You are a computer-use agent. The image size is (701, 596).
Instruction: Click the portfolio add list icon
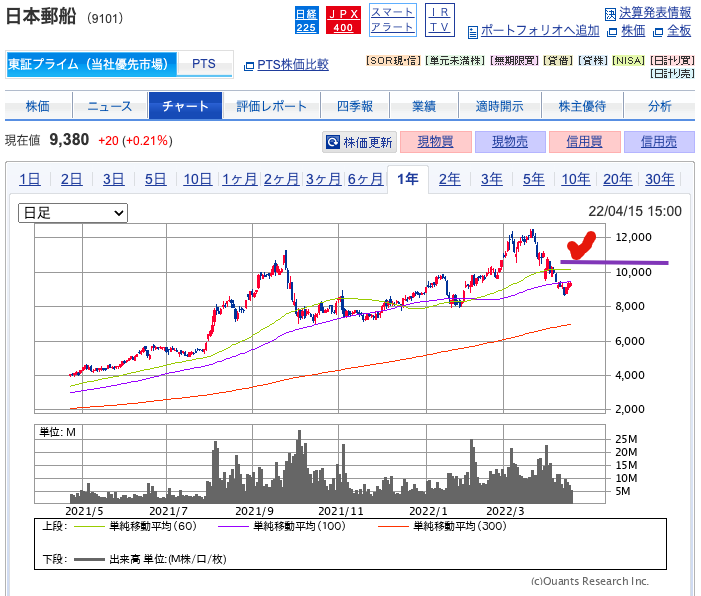coord(473,32)
